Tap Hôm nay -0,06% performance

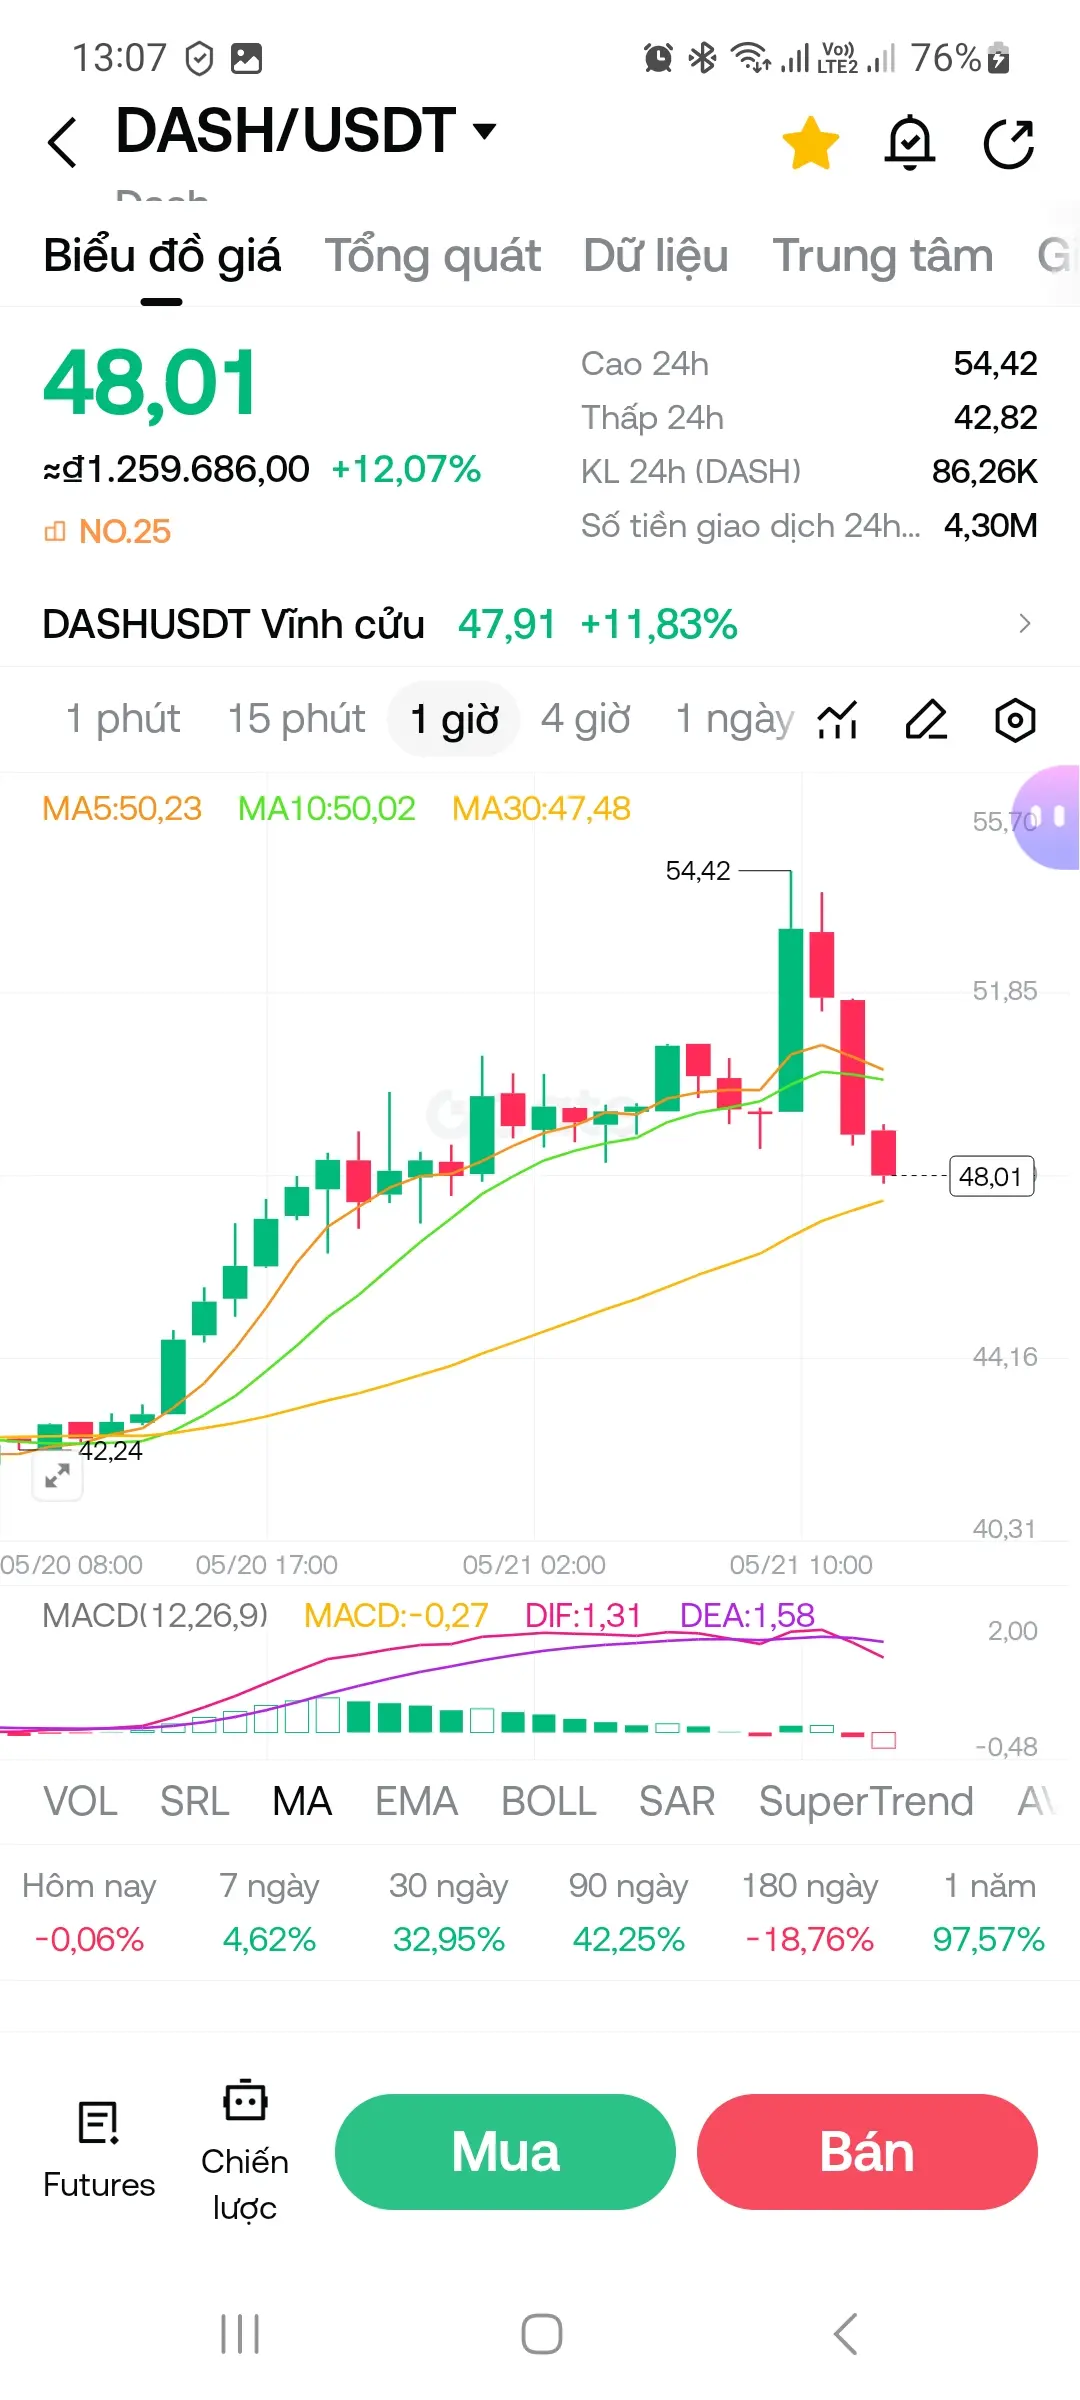click(x=89, y=1912)
